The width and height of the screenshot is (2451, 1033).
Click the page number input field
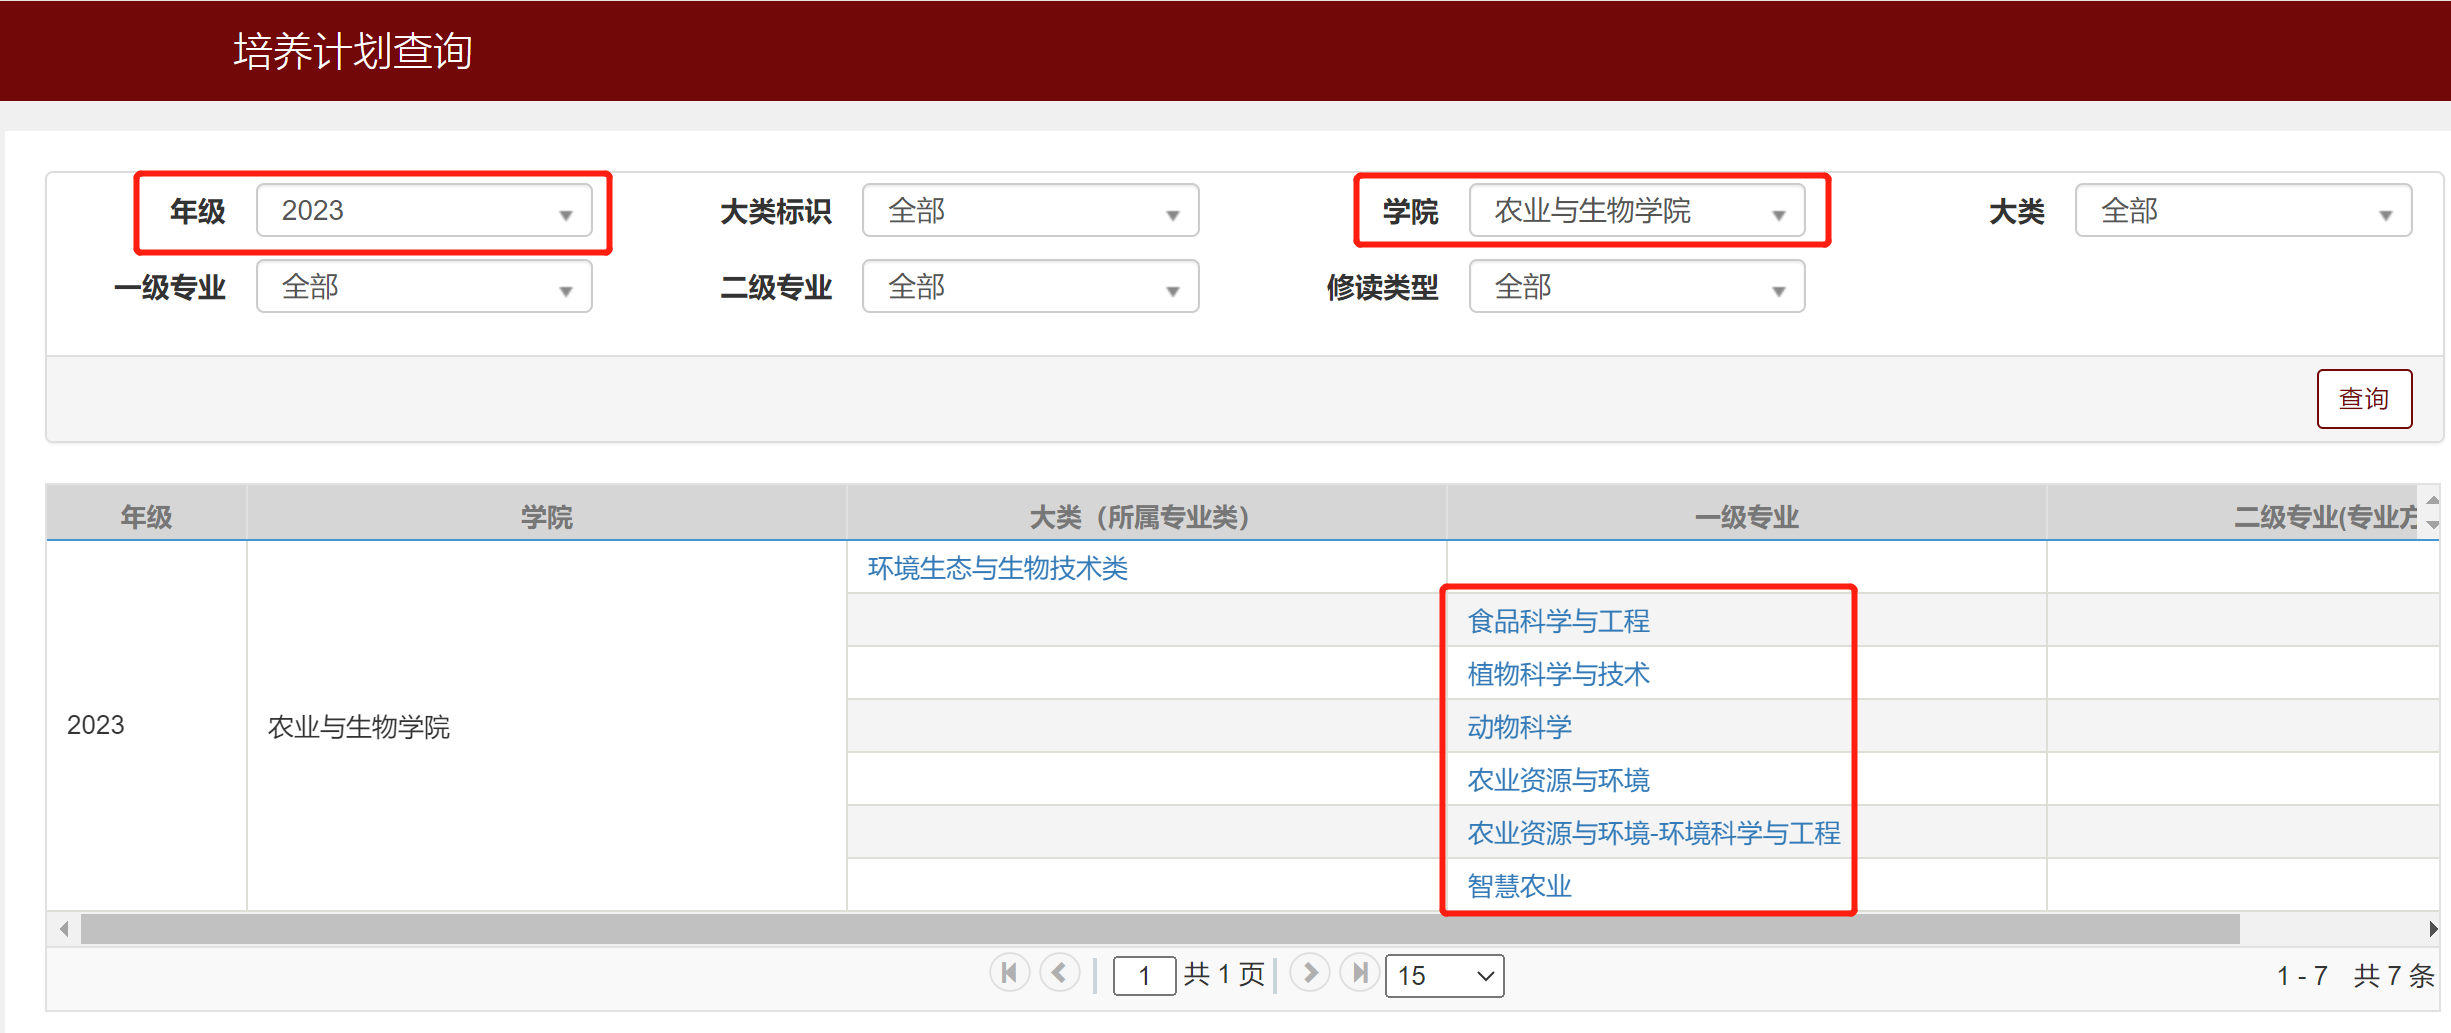[x=1144, y=975]
